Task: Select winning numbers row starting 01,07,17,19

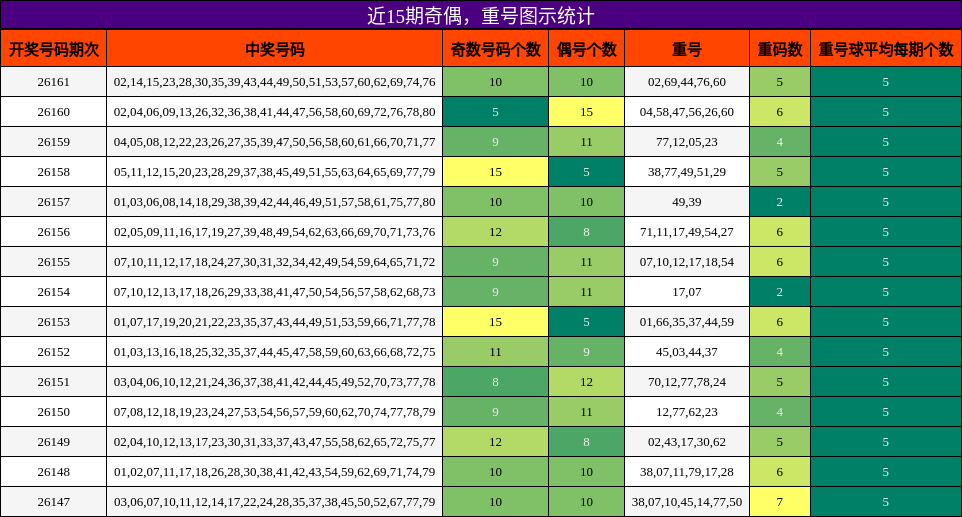Action: pos(274,322)
